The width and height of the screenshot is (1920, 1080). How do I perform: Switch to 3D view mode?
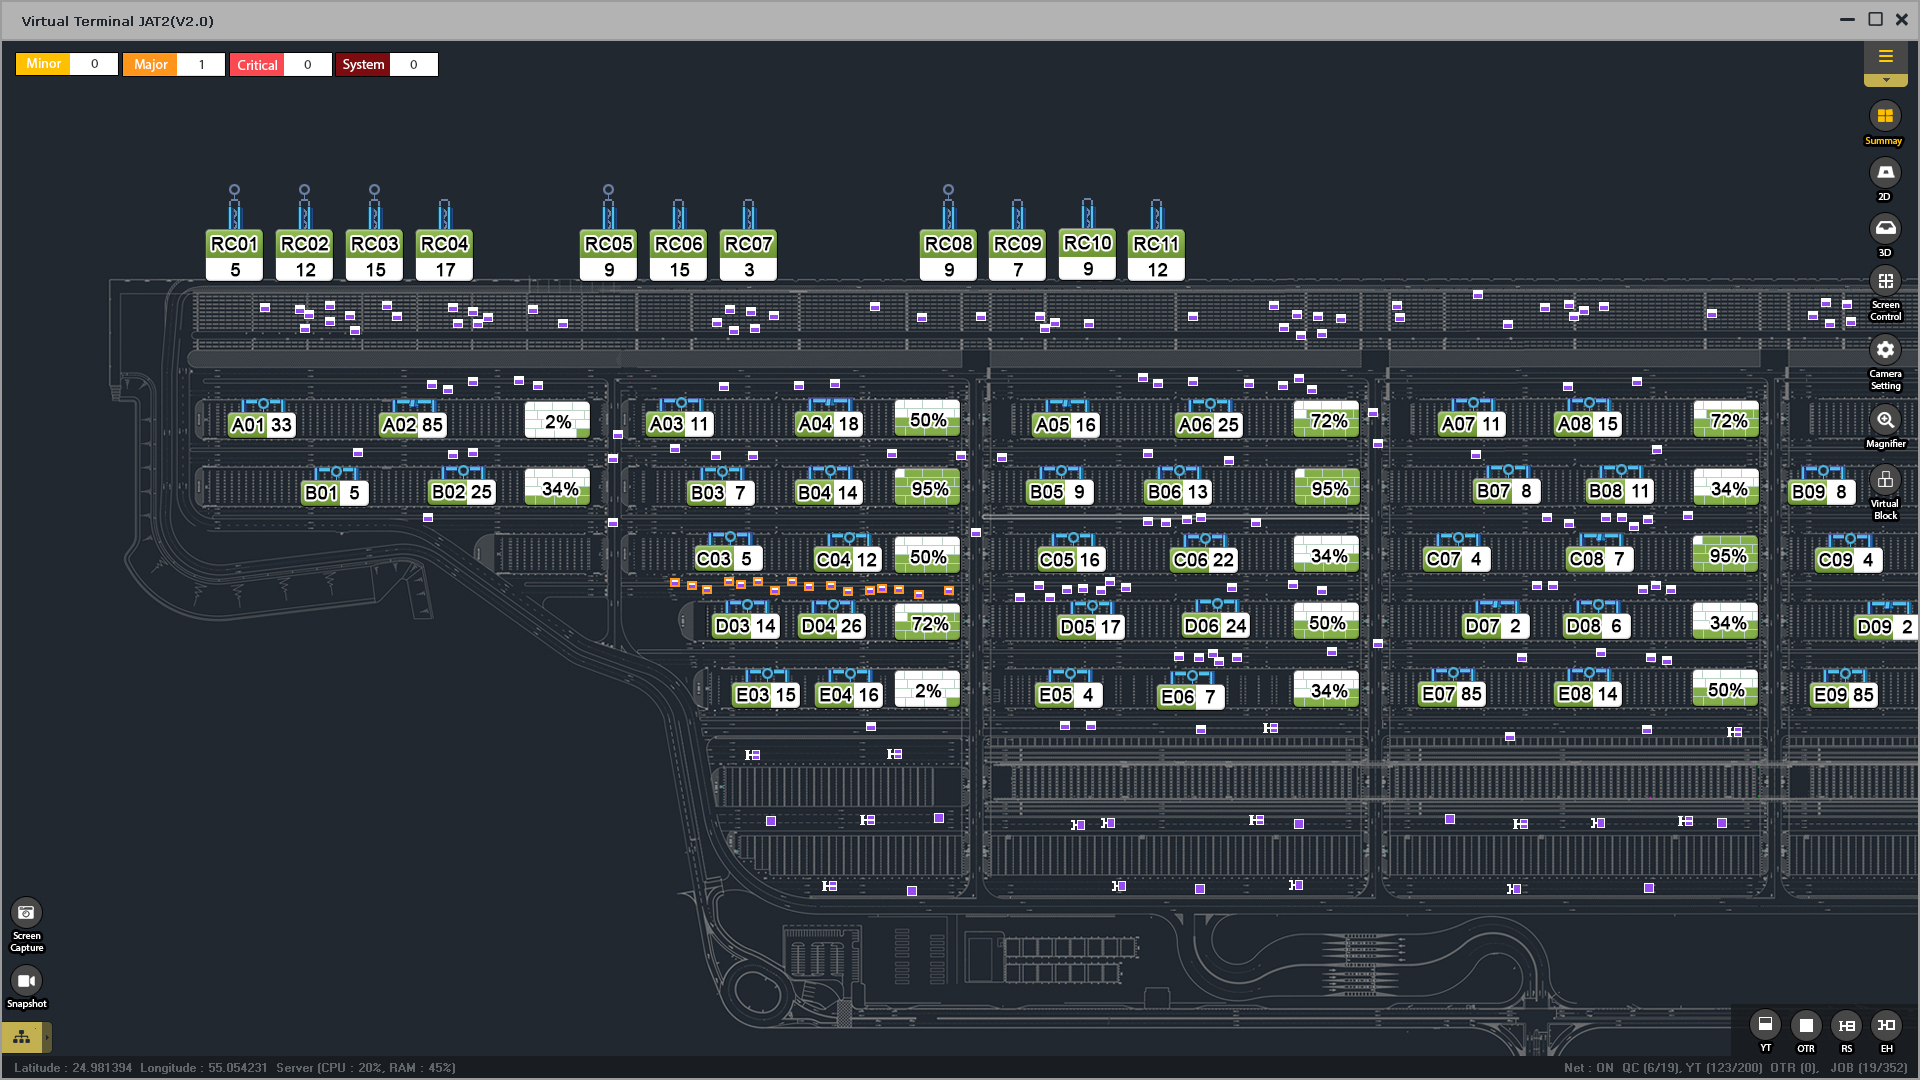click(1885, 229)
